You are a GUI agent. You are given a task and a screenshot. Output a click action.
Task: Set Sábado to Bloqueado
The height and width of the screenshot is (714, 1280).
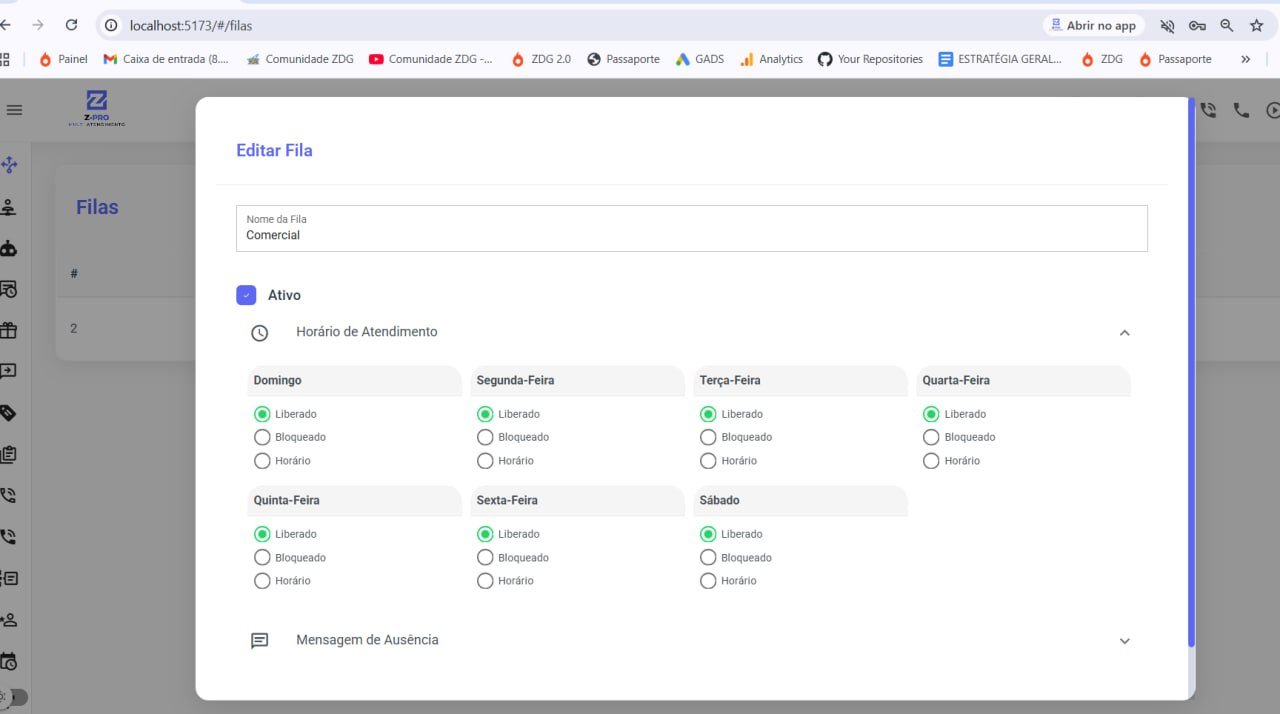(x=708, y=557)
